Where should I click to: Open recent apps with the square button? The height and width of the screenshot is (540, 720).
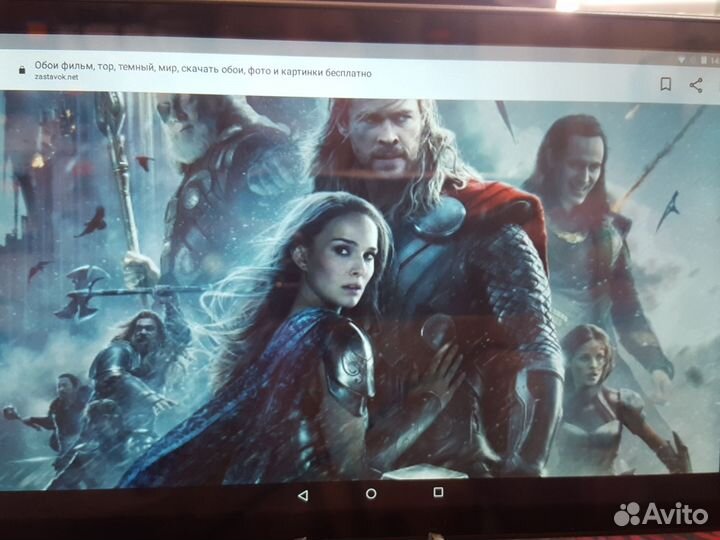pyautogui.click(x=438, y=492)
